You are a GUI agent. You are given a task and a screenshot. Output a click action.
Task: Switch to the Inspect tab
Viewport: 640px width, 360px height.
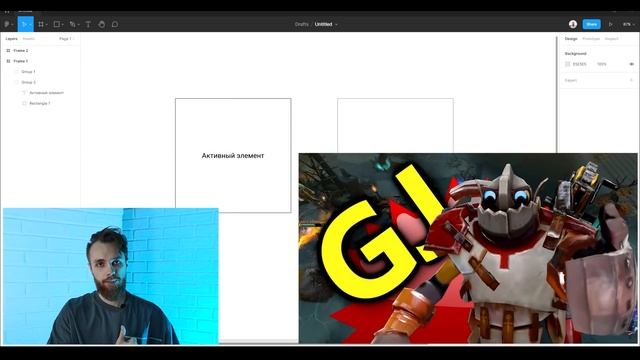coord(611,39)
